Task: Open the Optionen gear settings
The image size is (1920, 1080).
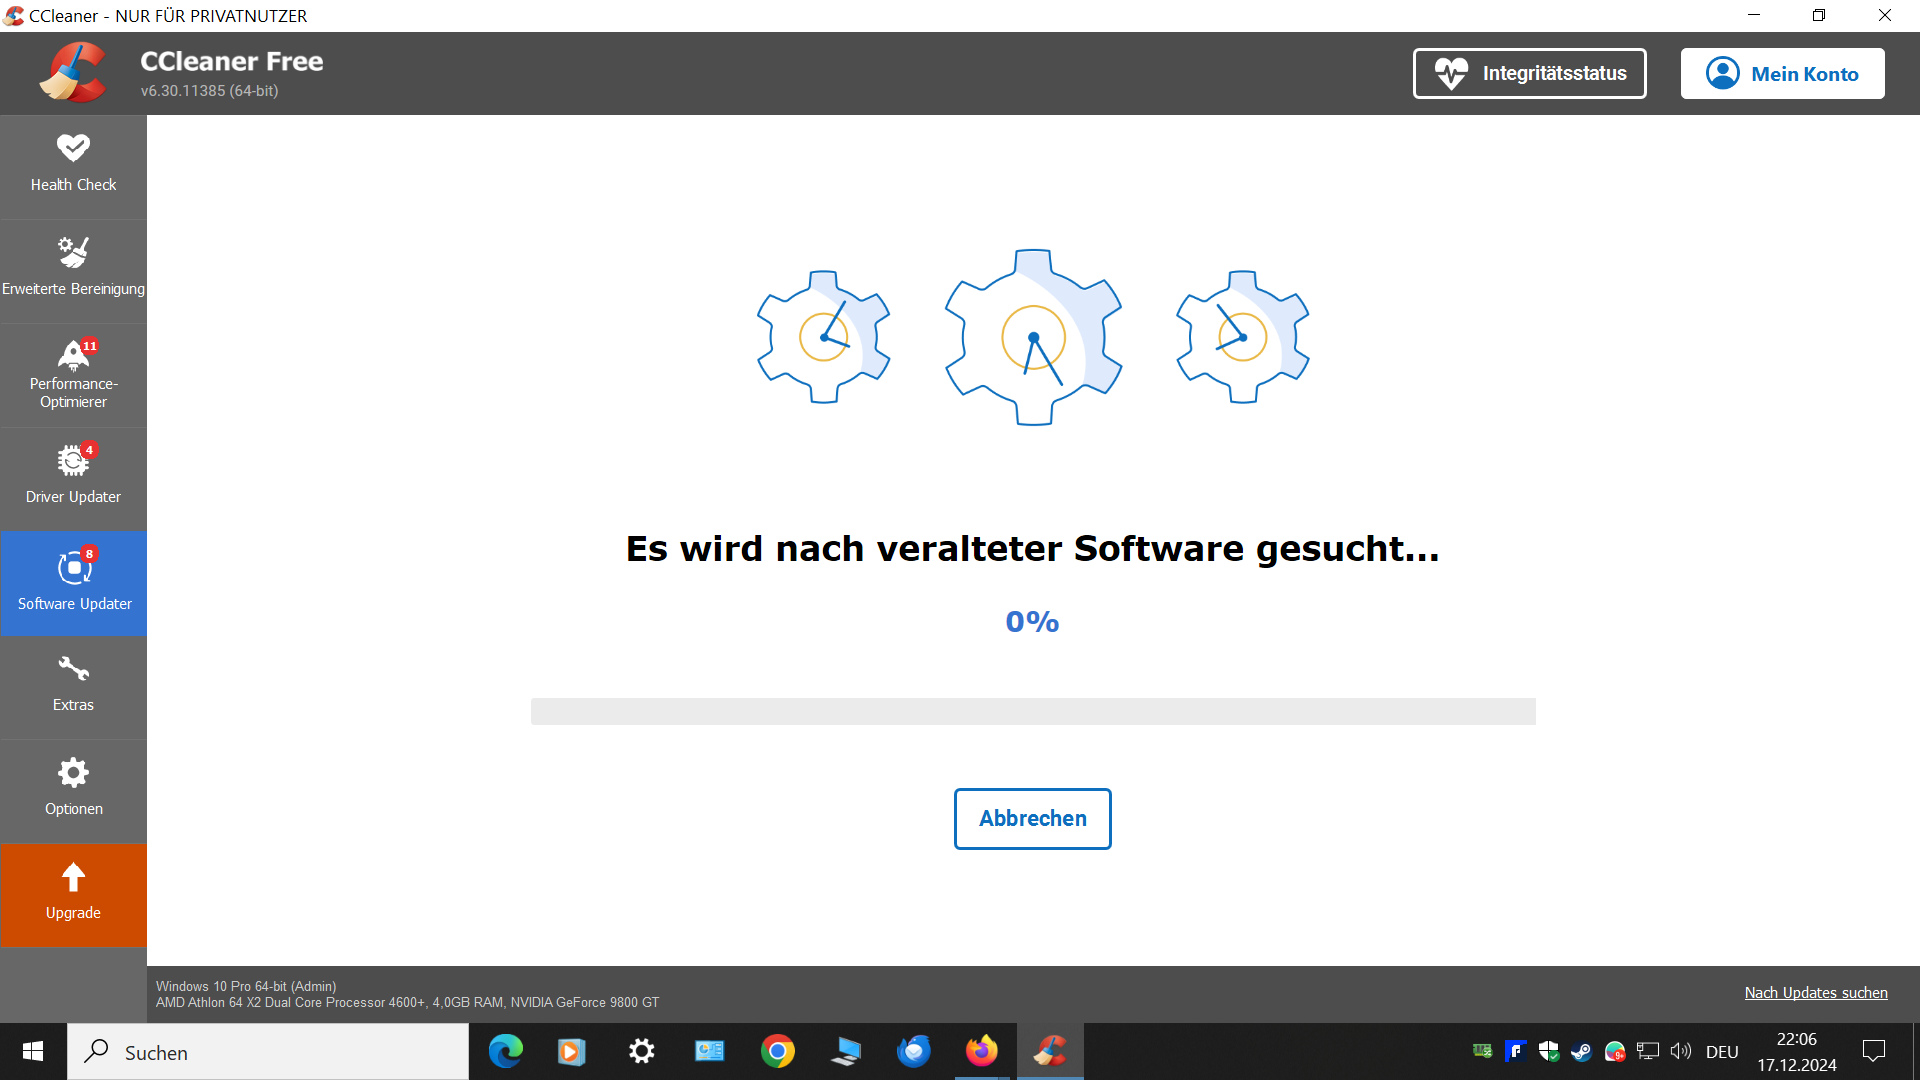Action: coord(73,789)
